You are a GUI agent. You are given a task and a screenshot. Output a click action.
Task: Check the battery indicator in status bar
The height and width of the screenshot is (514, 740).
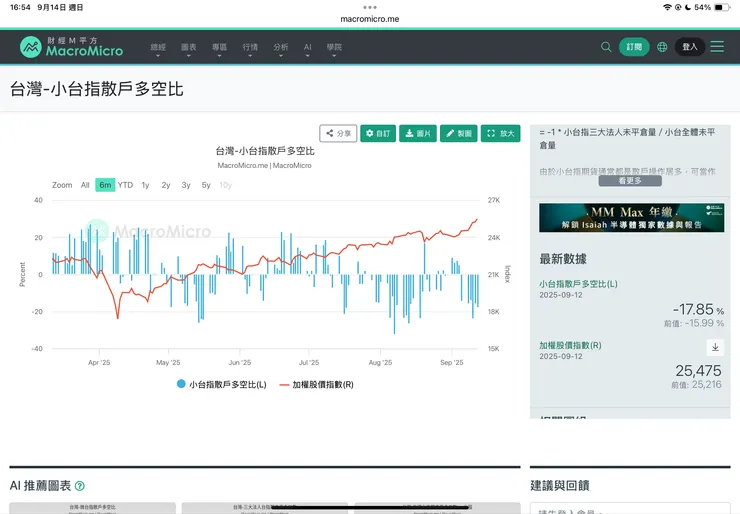[722, 7]
